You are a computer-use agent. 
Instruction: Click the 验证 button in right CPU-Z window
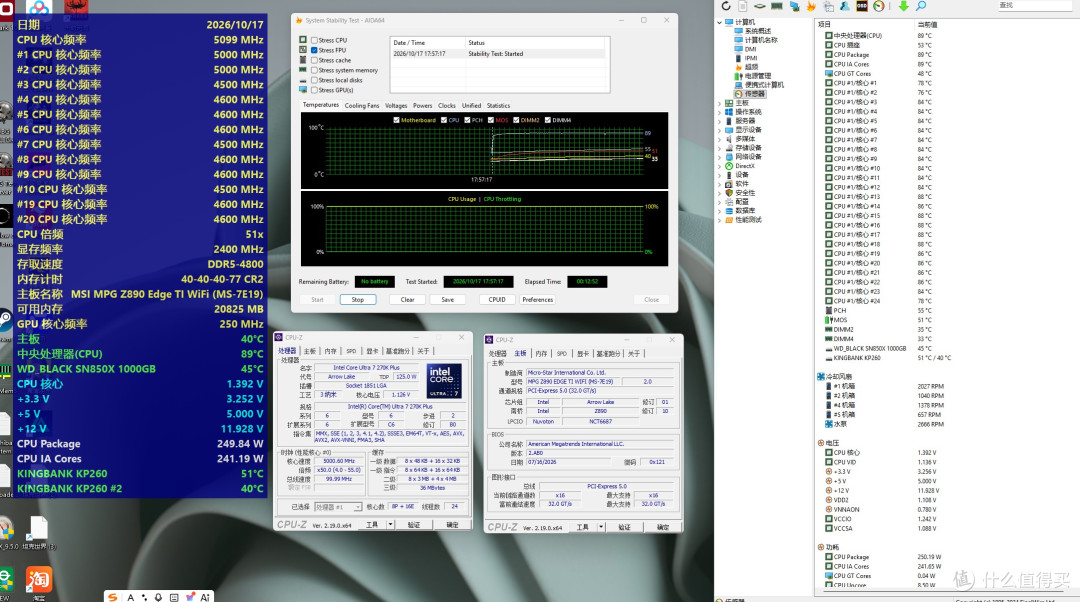coord(624,528)
